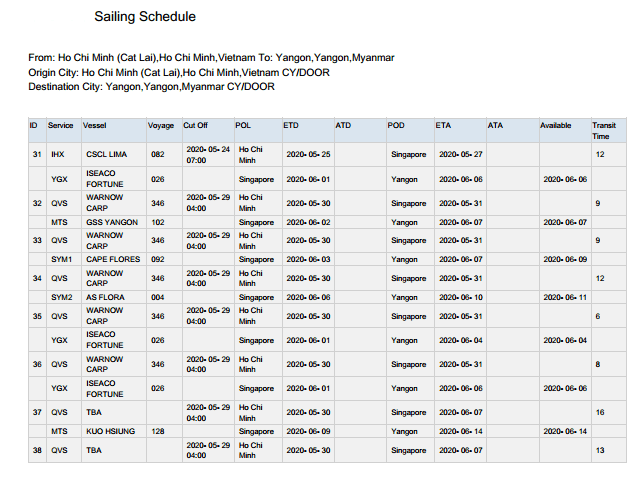Click transit time value 16
Image resolution: width=644 pixels, height=485 pixels.
tap(600, 412)
